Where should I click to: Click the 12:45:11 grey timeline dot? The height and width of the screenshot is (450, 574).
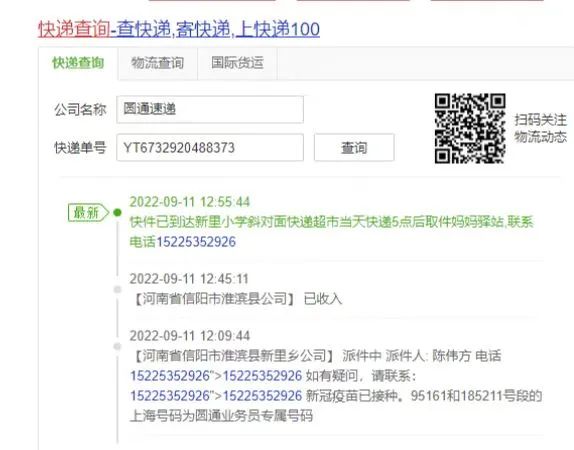[118, 289]
